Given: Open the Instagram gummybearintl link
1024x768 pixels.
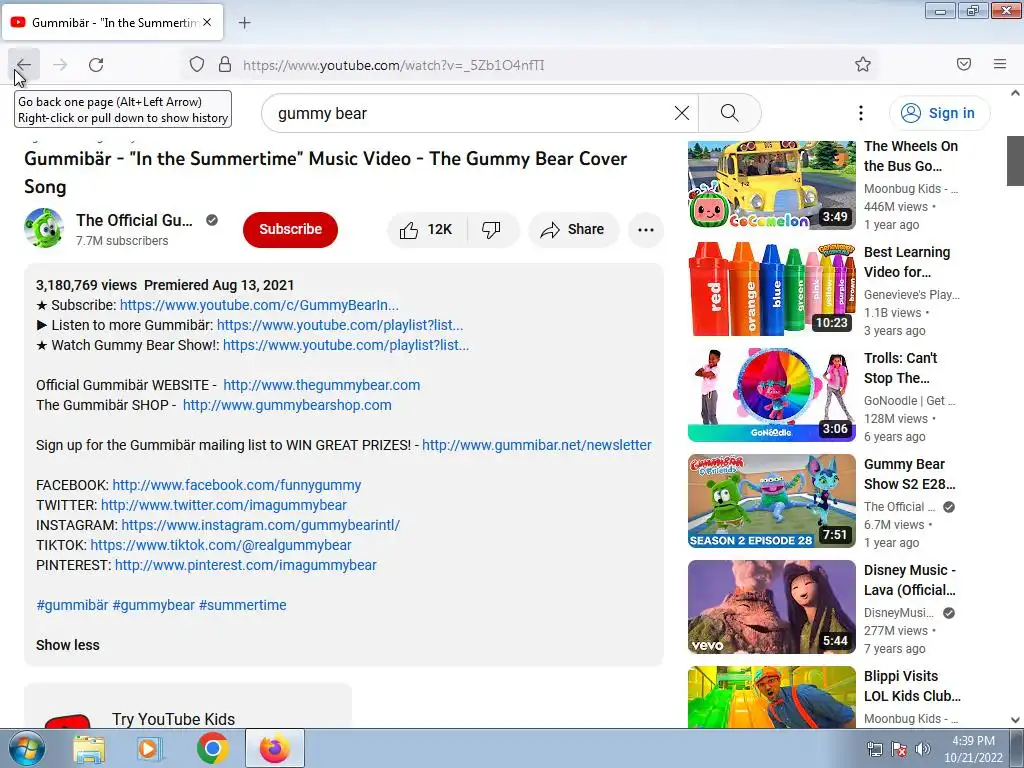Looking at the screenshot, I should 261,525.
